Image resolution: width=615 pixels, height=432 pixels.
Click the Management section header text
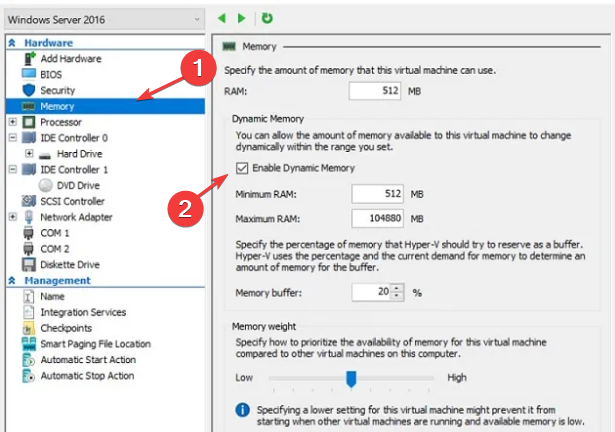click(x=58, y=281)
